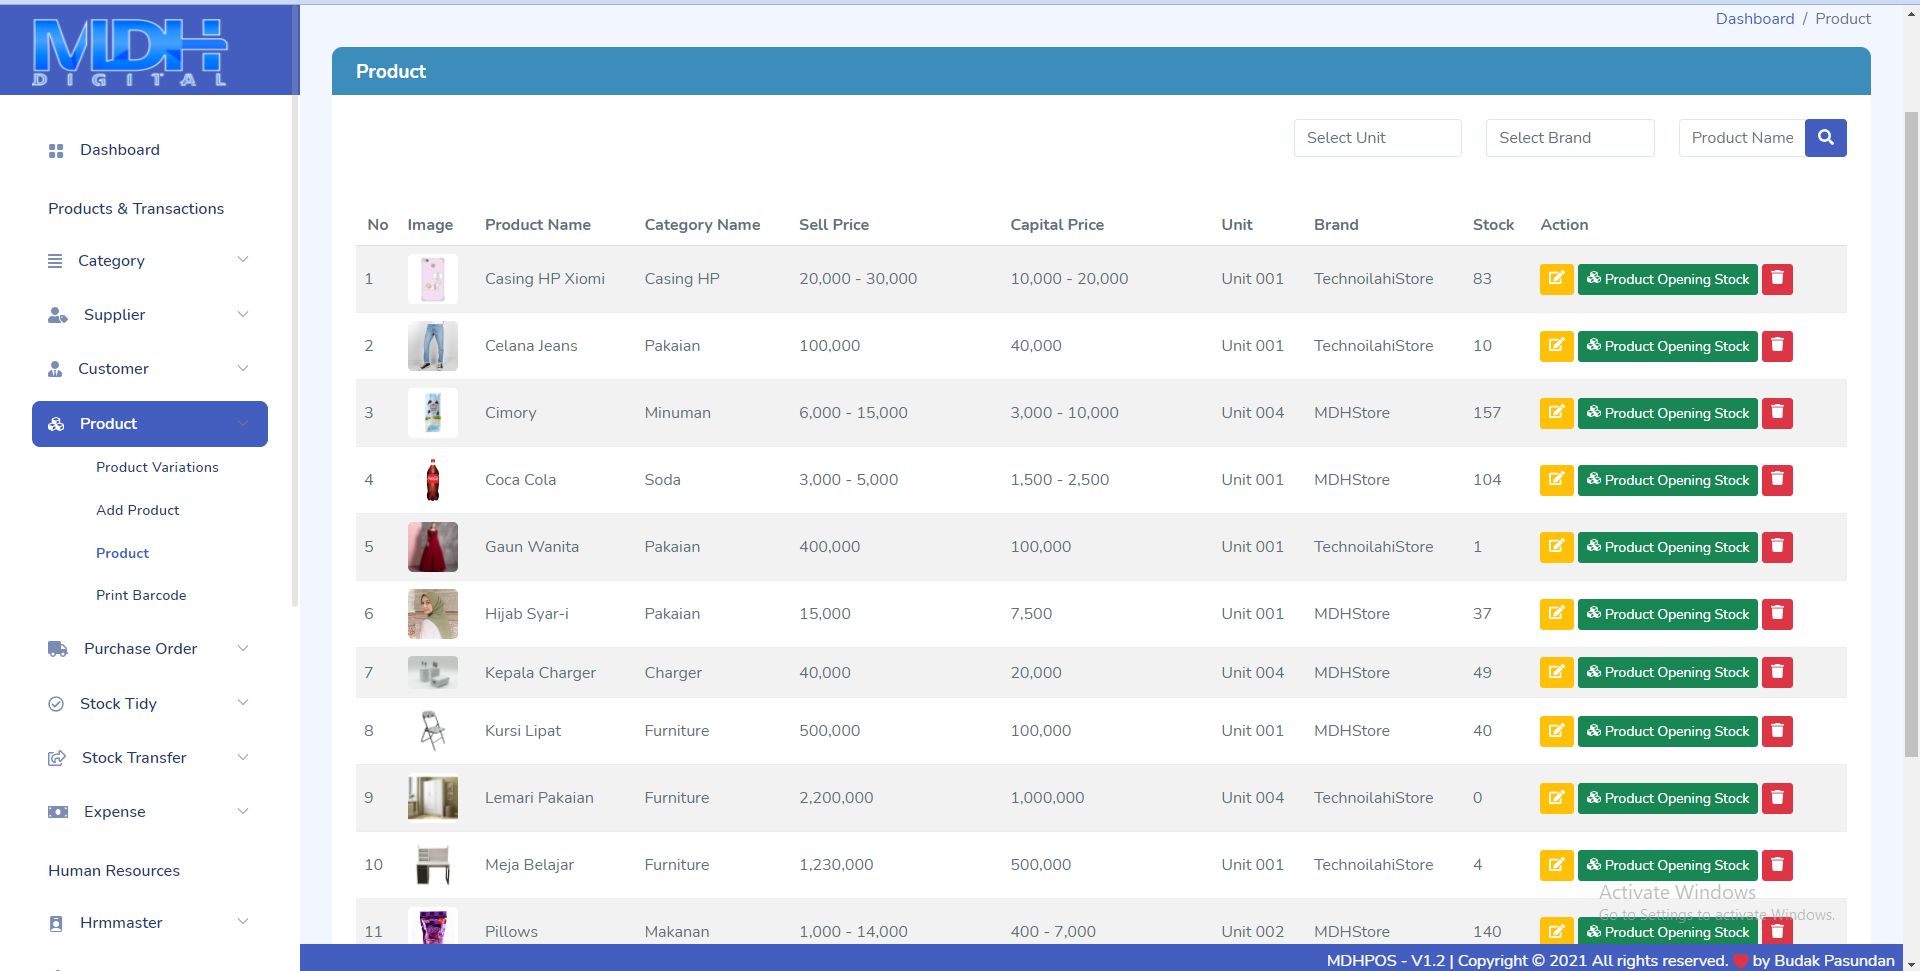The width and height of the screenshot is (1920, 971).
Task: Click edit icon for Kursi Lipat
Action: point(1556,731)
